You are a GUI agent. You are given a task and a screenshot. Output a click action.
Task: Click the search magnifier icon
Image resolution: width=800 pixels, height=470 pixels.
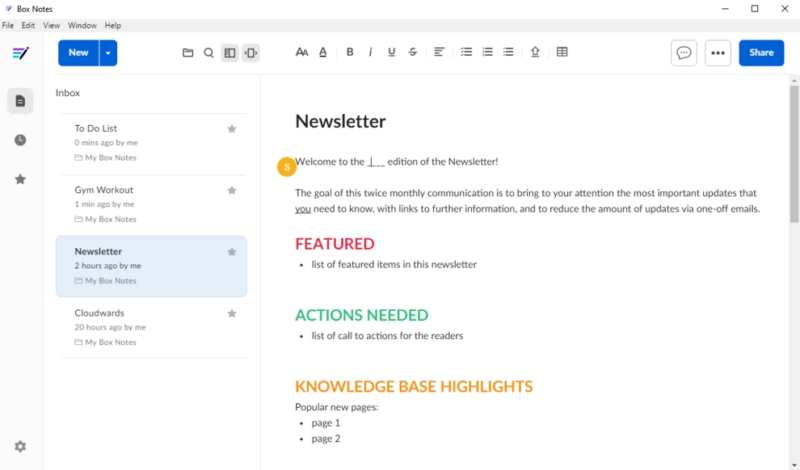pos(208,53)
